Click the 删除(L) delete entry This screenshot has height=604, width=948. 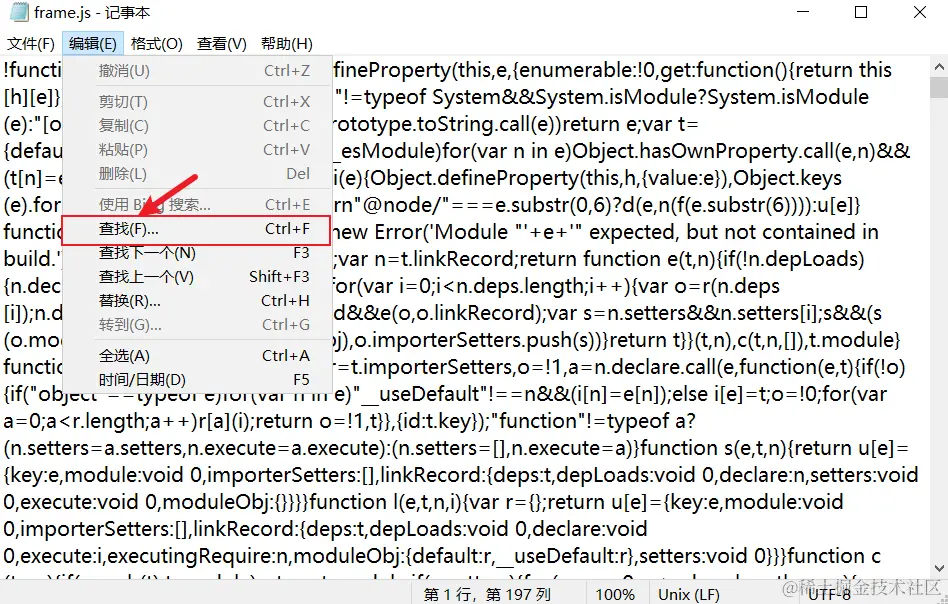pyautogui.click(x=196, y=174)
